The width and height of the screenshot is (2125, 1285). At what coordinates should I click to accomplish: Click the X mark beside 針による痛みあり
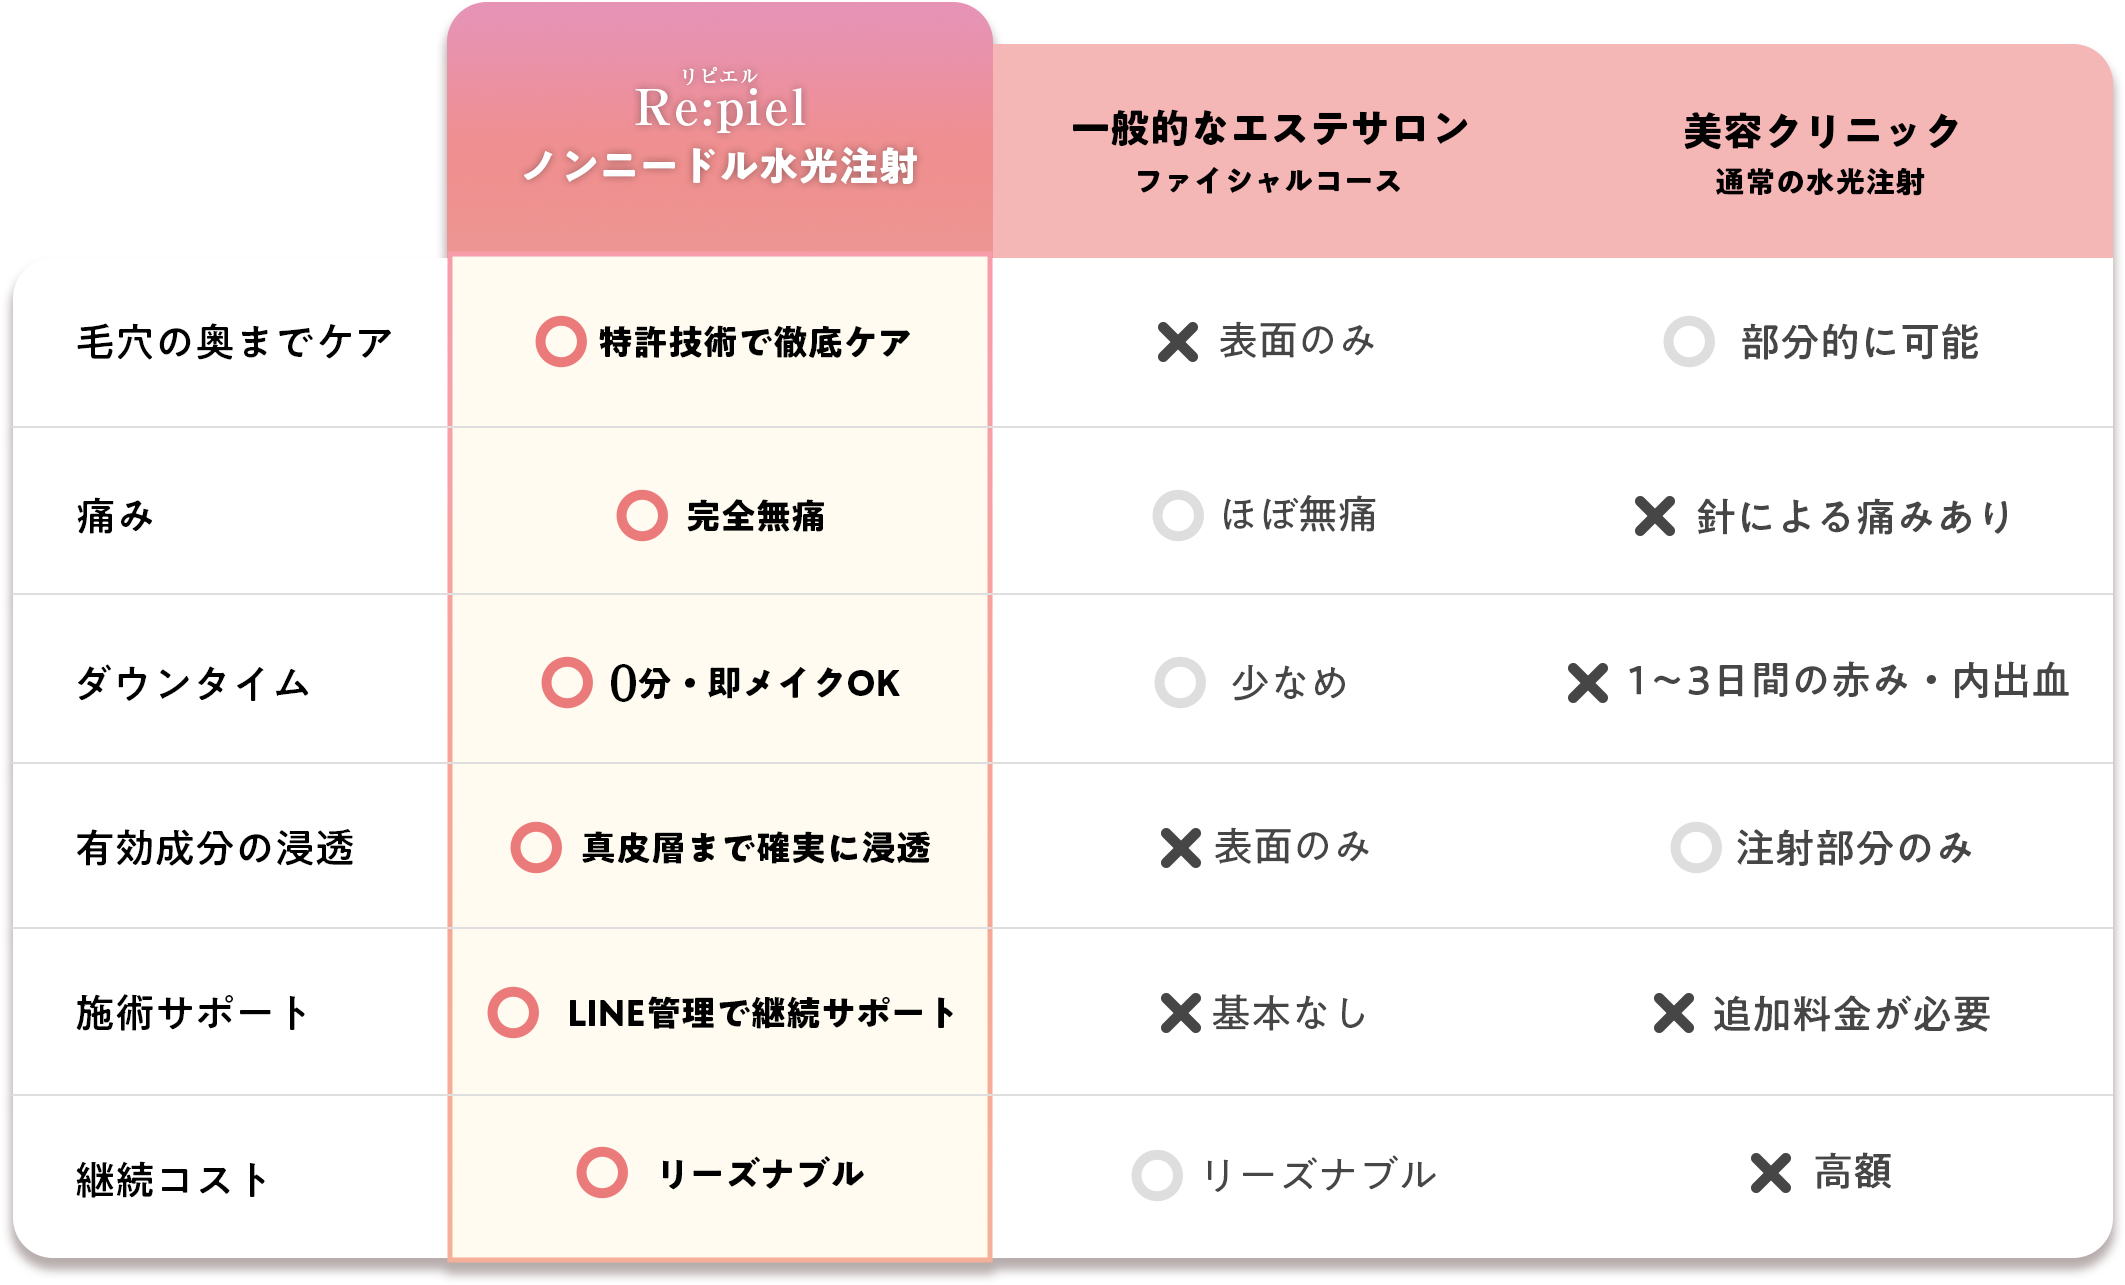(1655, 516)
